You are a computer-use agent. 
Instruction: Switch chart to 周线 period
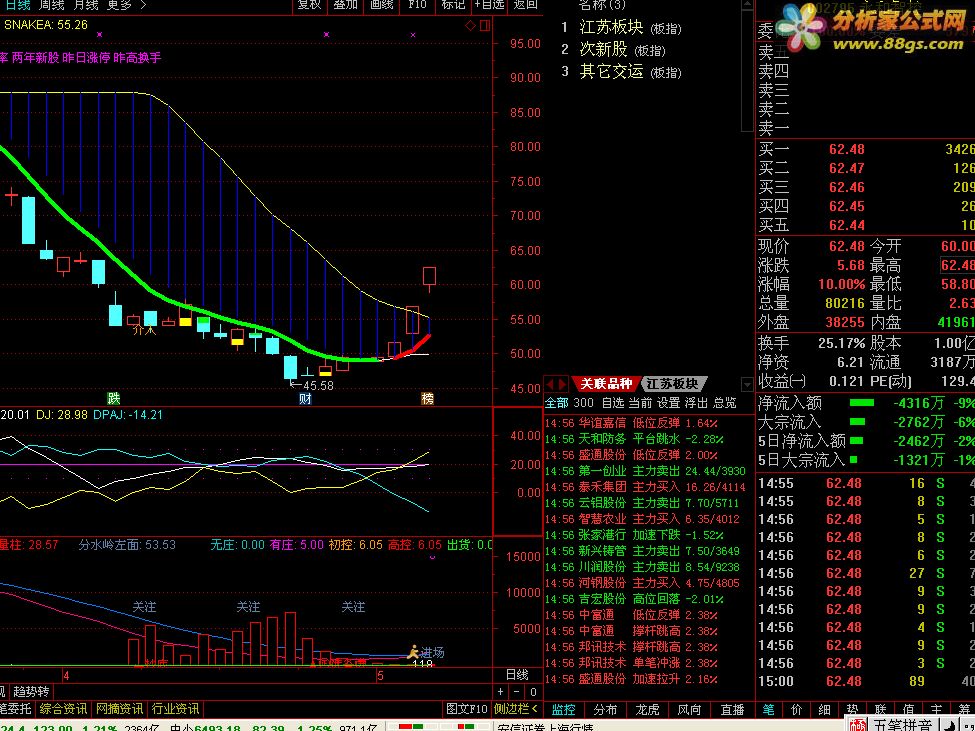[51, 5]
